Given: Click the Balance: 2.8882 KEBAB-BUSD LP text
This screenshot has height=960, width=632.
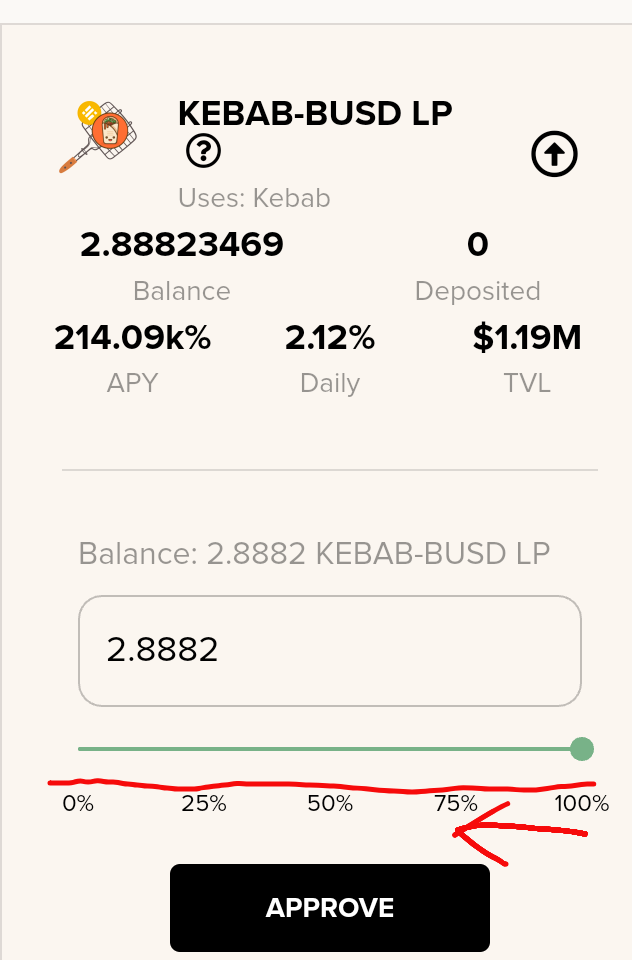Looking at the screenshot, I should pyautogui.click(x=314, y=553).
